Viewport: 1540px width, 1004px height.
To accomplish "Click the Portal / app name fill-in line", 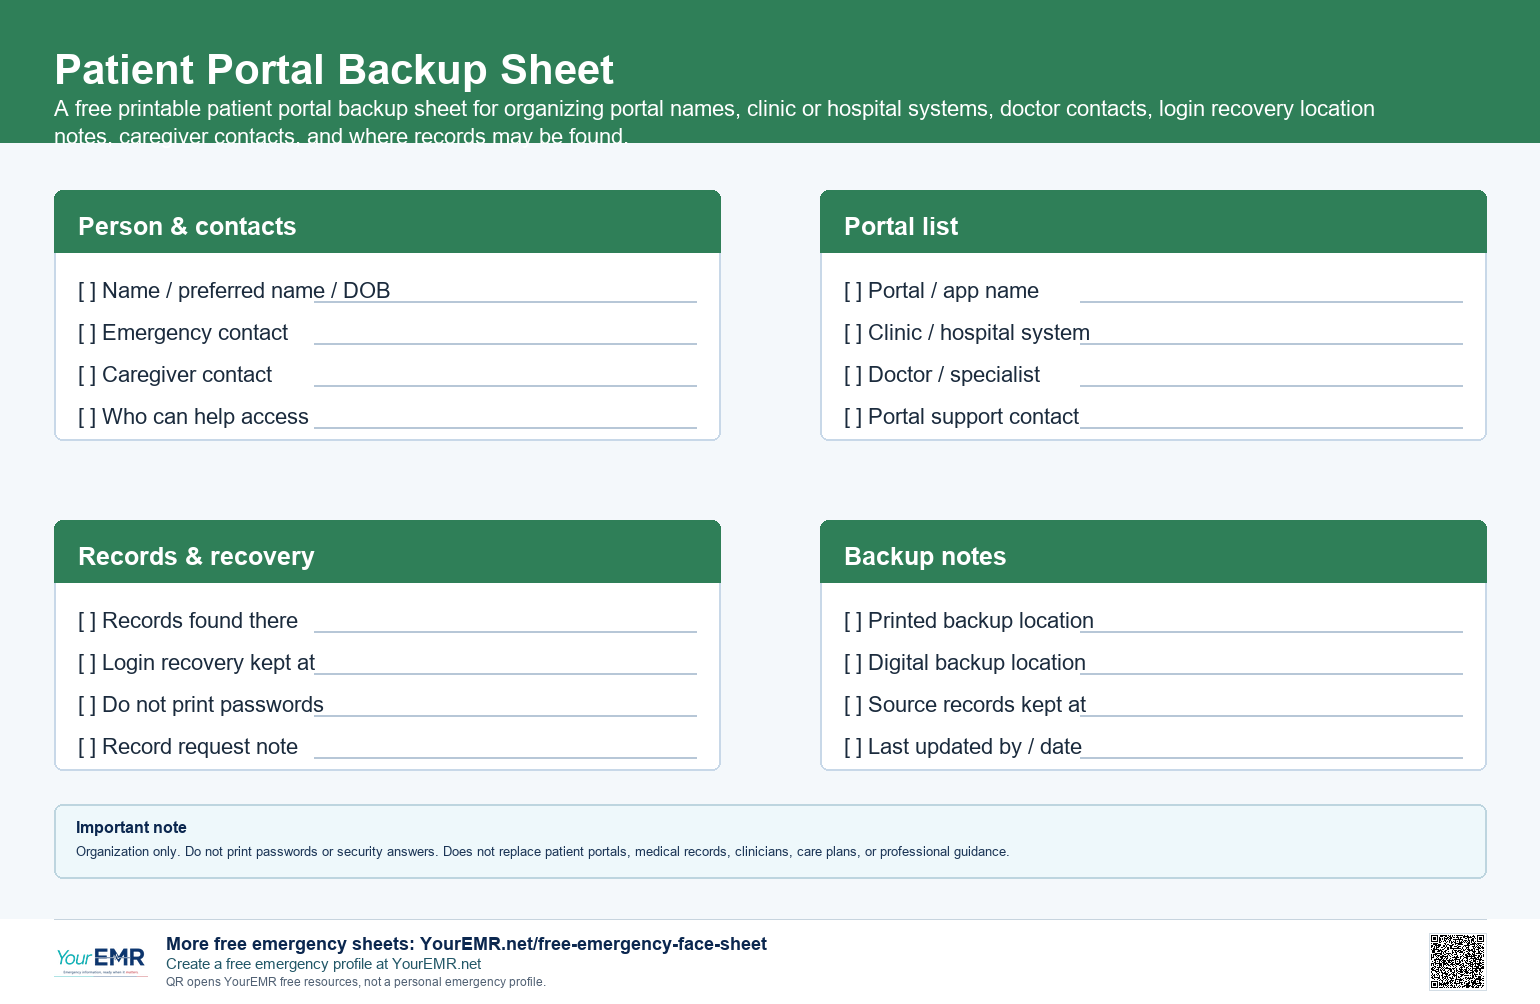I will click(1271, 301).
